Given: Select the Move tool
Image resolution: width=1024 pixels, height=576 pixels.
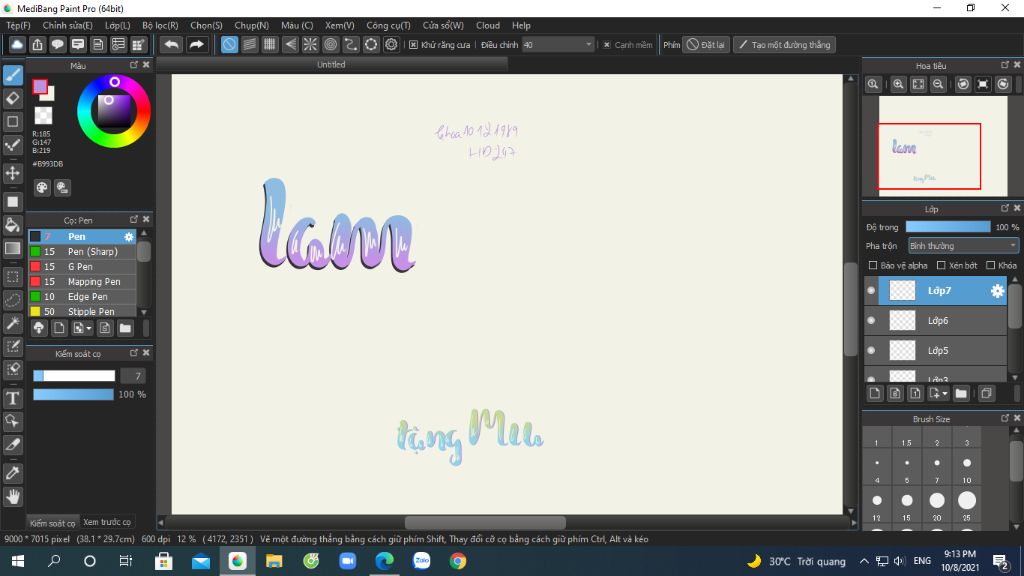Looking at the screenshot, I should (12, 173).
